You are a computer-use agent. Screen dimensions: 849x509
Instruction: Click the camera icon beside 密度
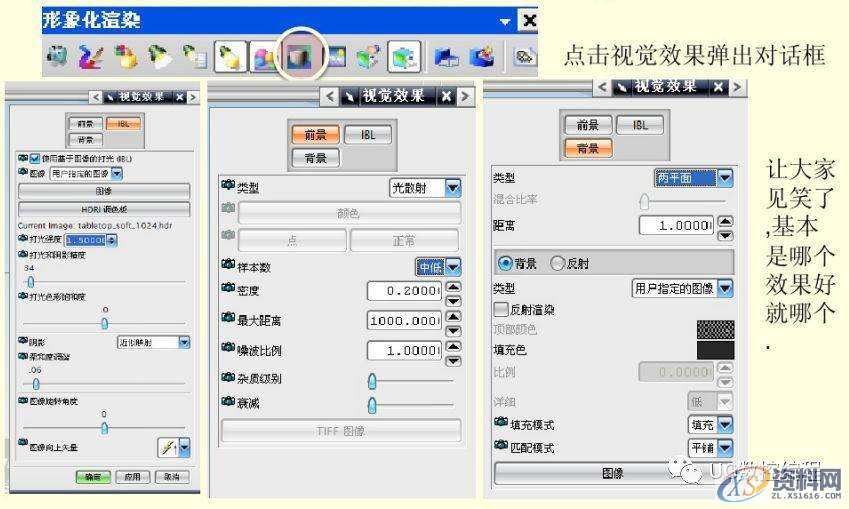coord(228,288)
